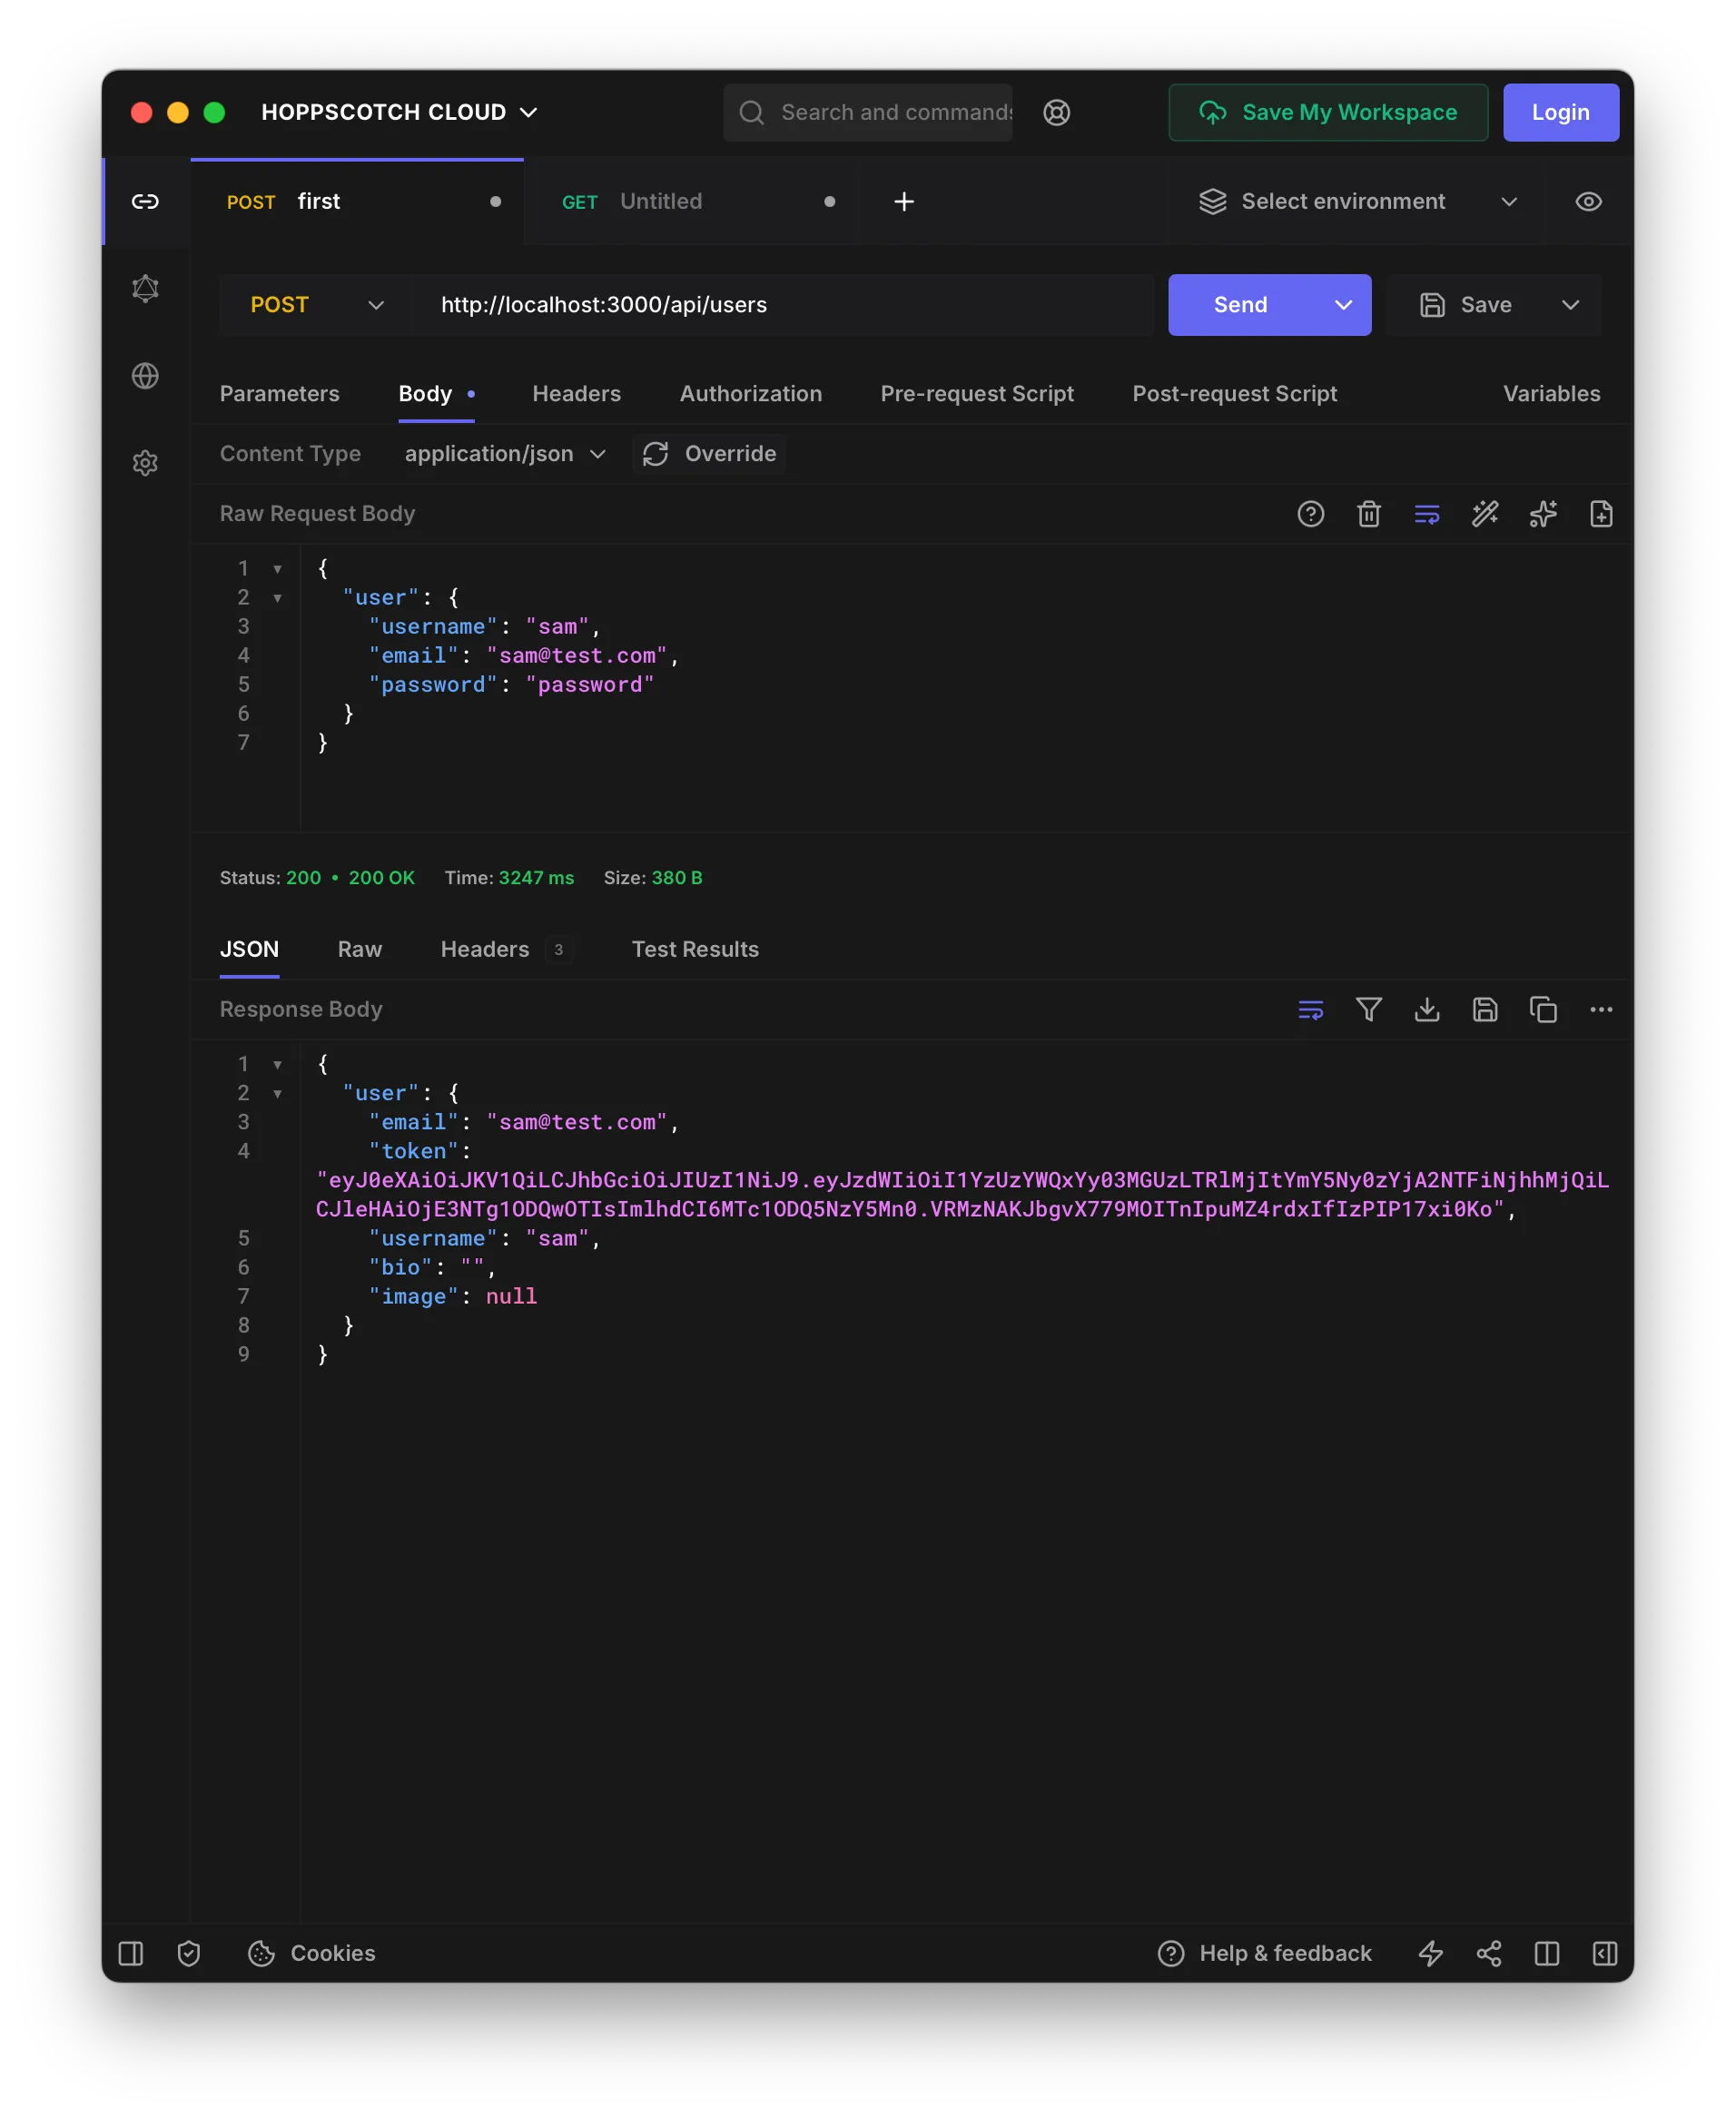Switch to the Authorization tab
Viewport: 1736px width, 2117px height.
[751, 393]
